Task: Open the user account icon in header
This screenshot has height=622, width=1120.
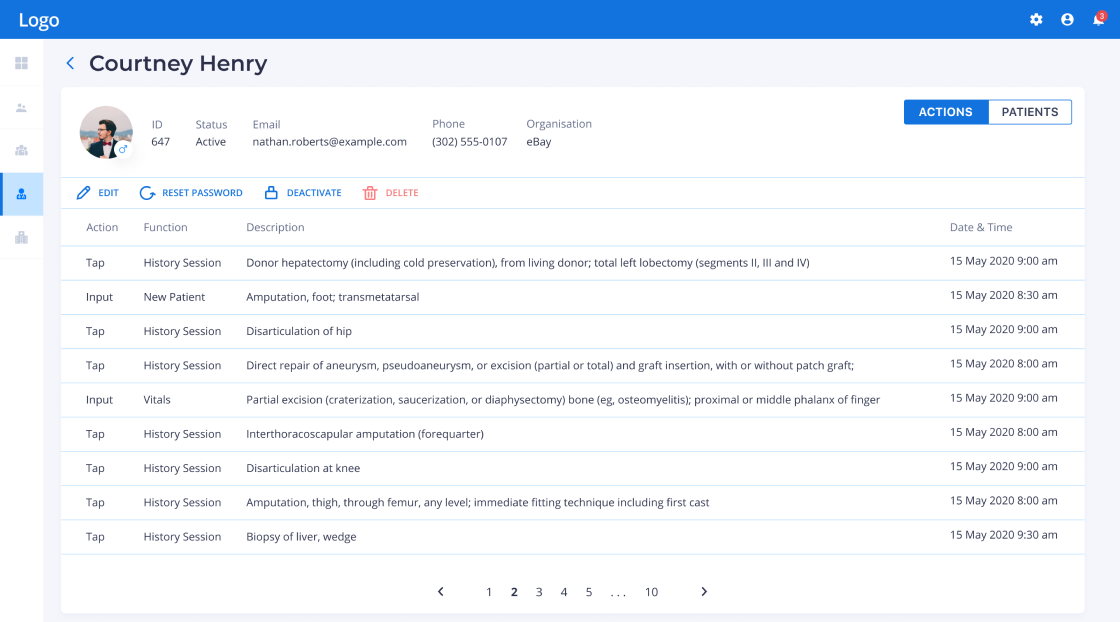Action: pyautogui.click(x=1067, y=20)
